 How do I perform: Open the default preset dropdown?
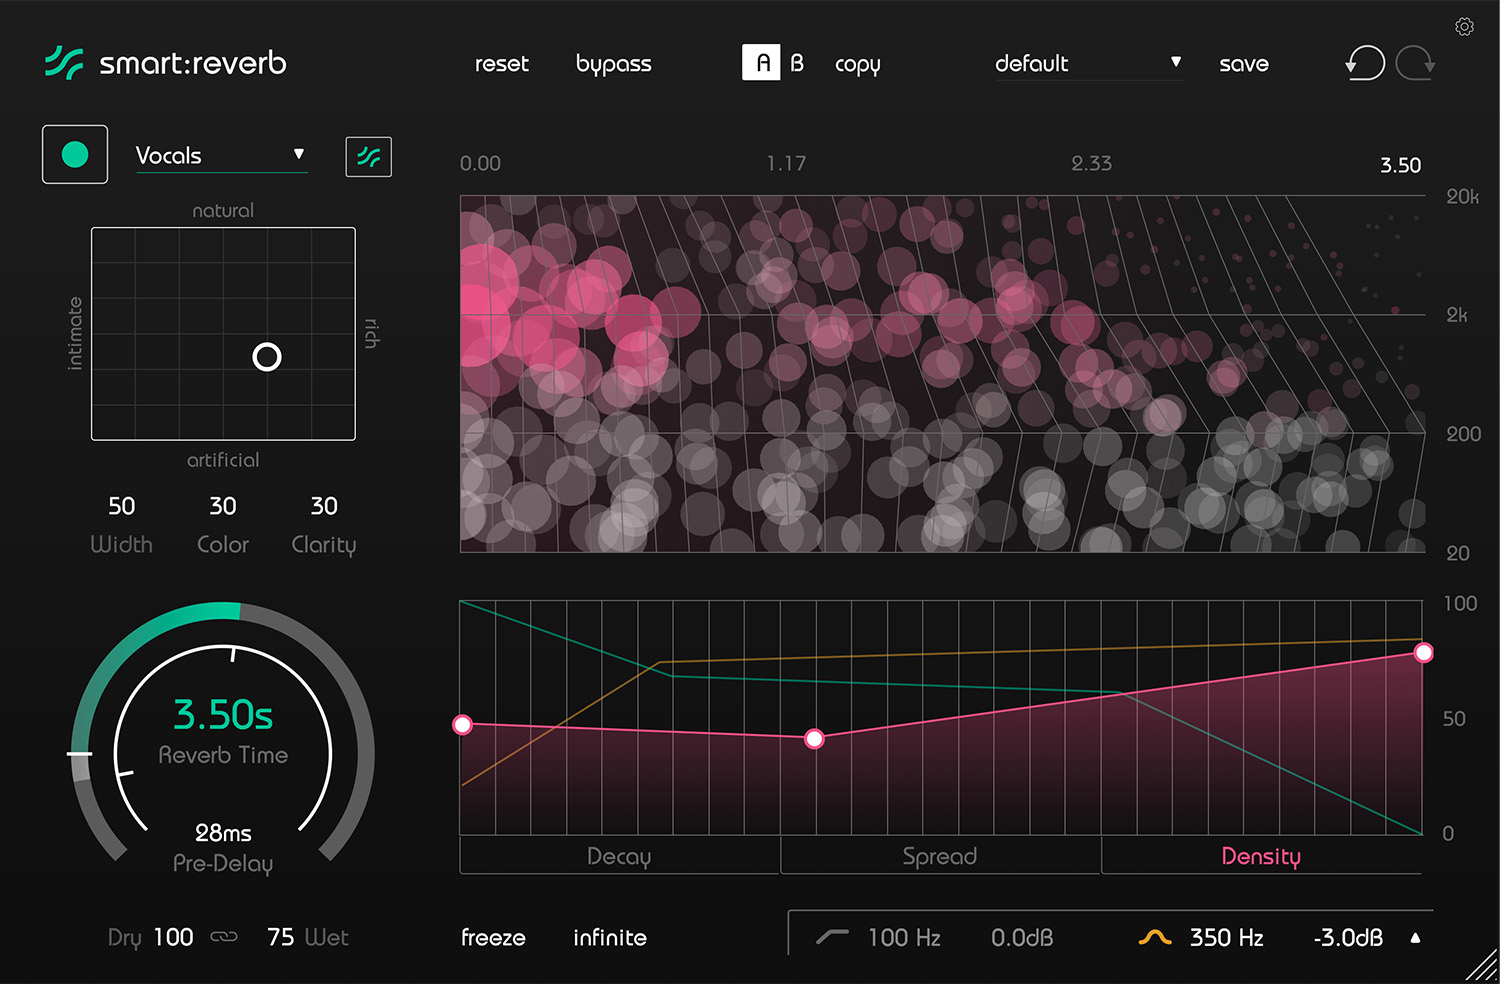coord(1088,64)
